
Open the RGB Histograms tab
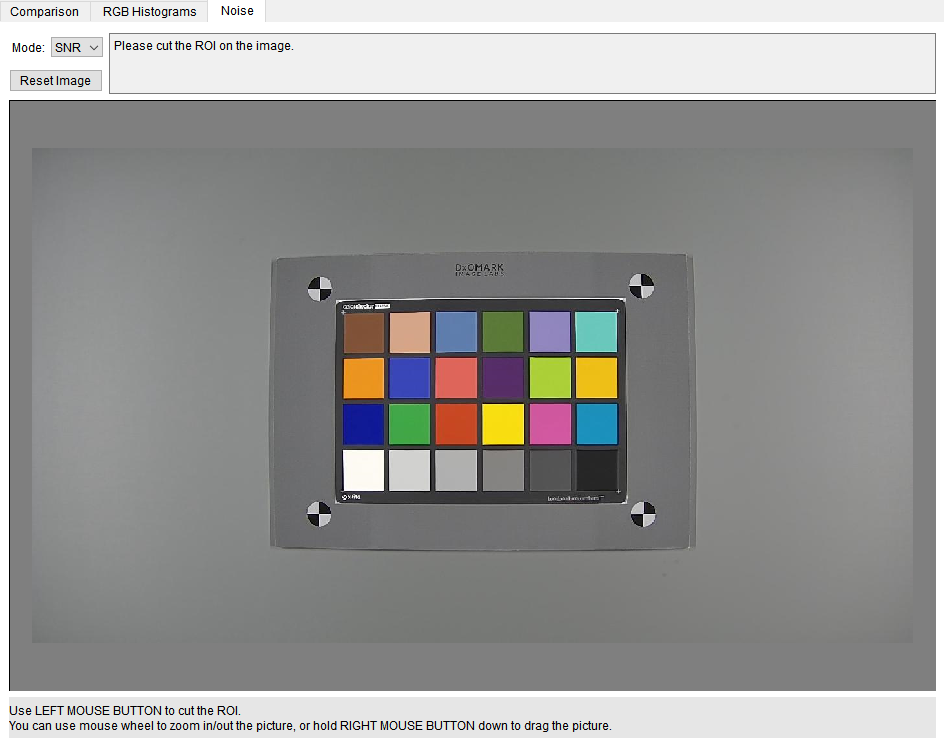(149, 12)
